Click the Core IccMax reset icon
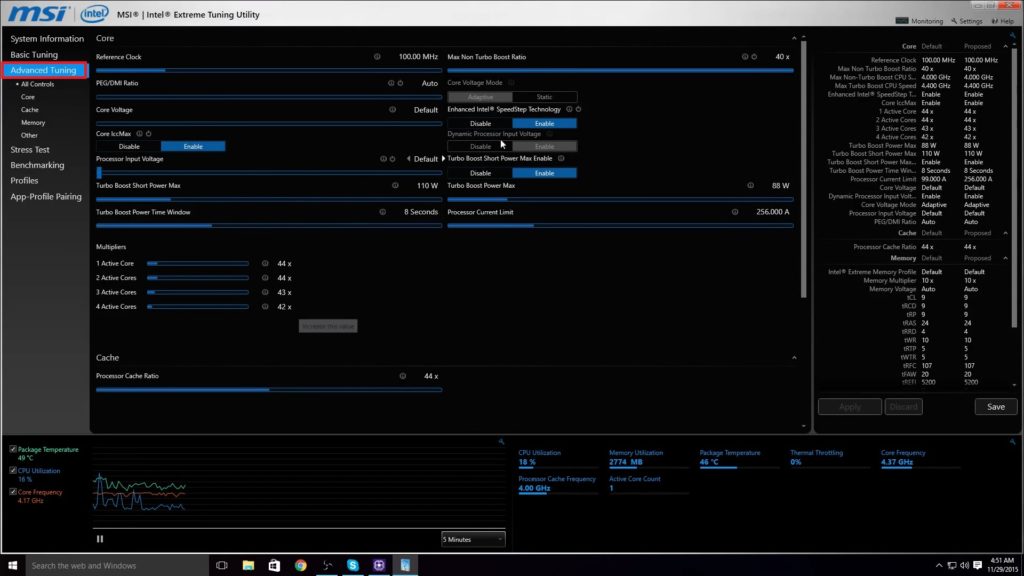 (x=149, y=134)
